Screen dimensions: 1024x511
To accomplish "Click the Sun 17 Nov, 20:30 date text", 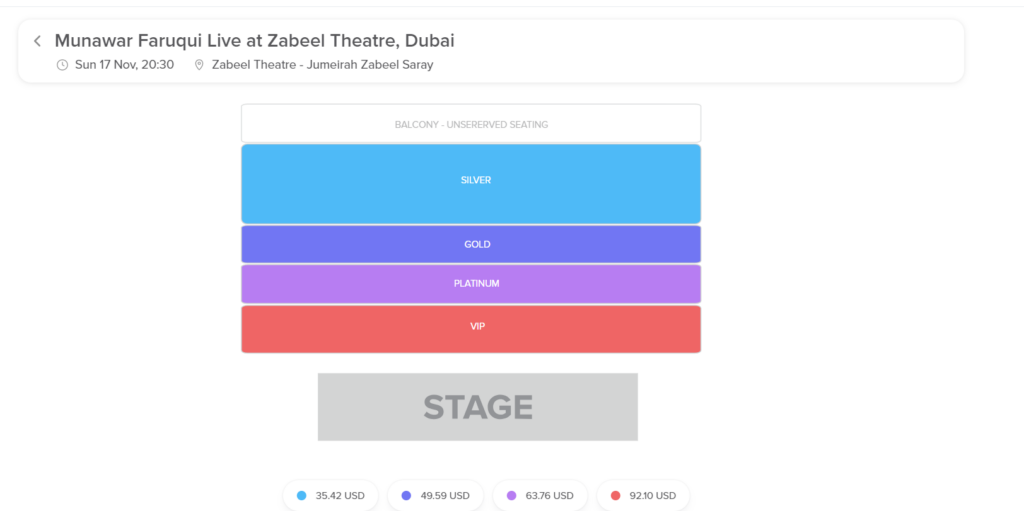I will point(124,65).
